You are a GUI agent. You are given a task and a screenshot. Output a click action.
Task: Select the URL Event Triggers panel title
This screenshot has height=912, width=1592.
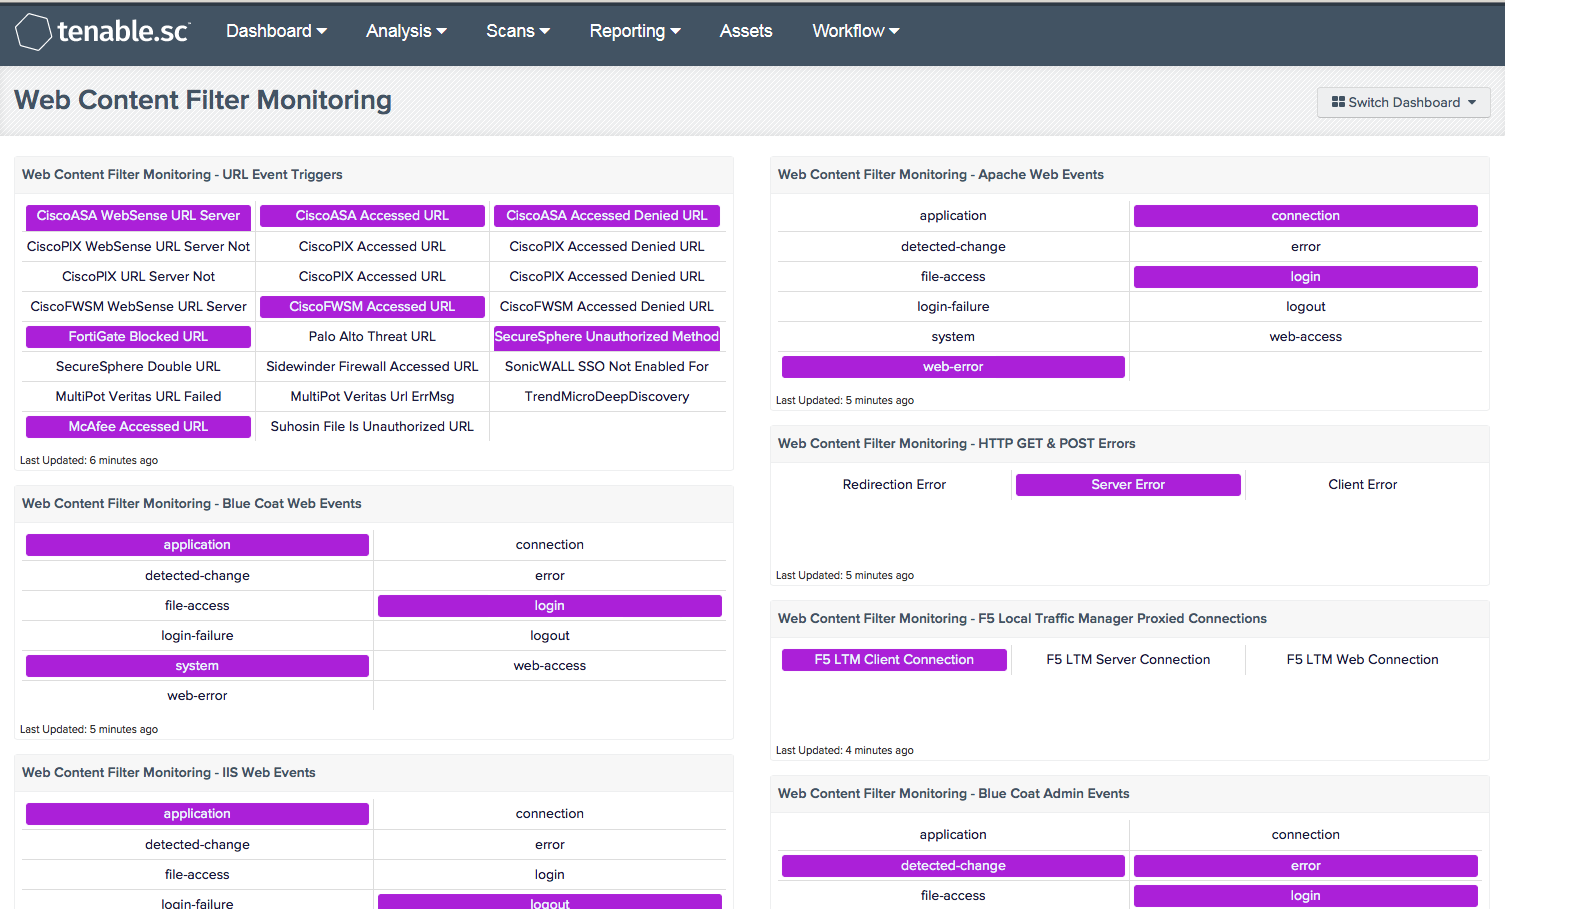tap(182, 174)
